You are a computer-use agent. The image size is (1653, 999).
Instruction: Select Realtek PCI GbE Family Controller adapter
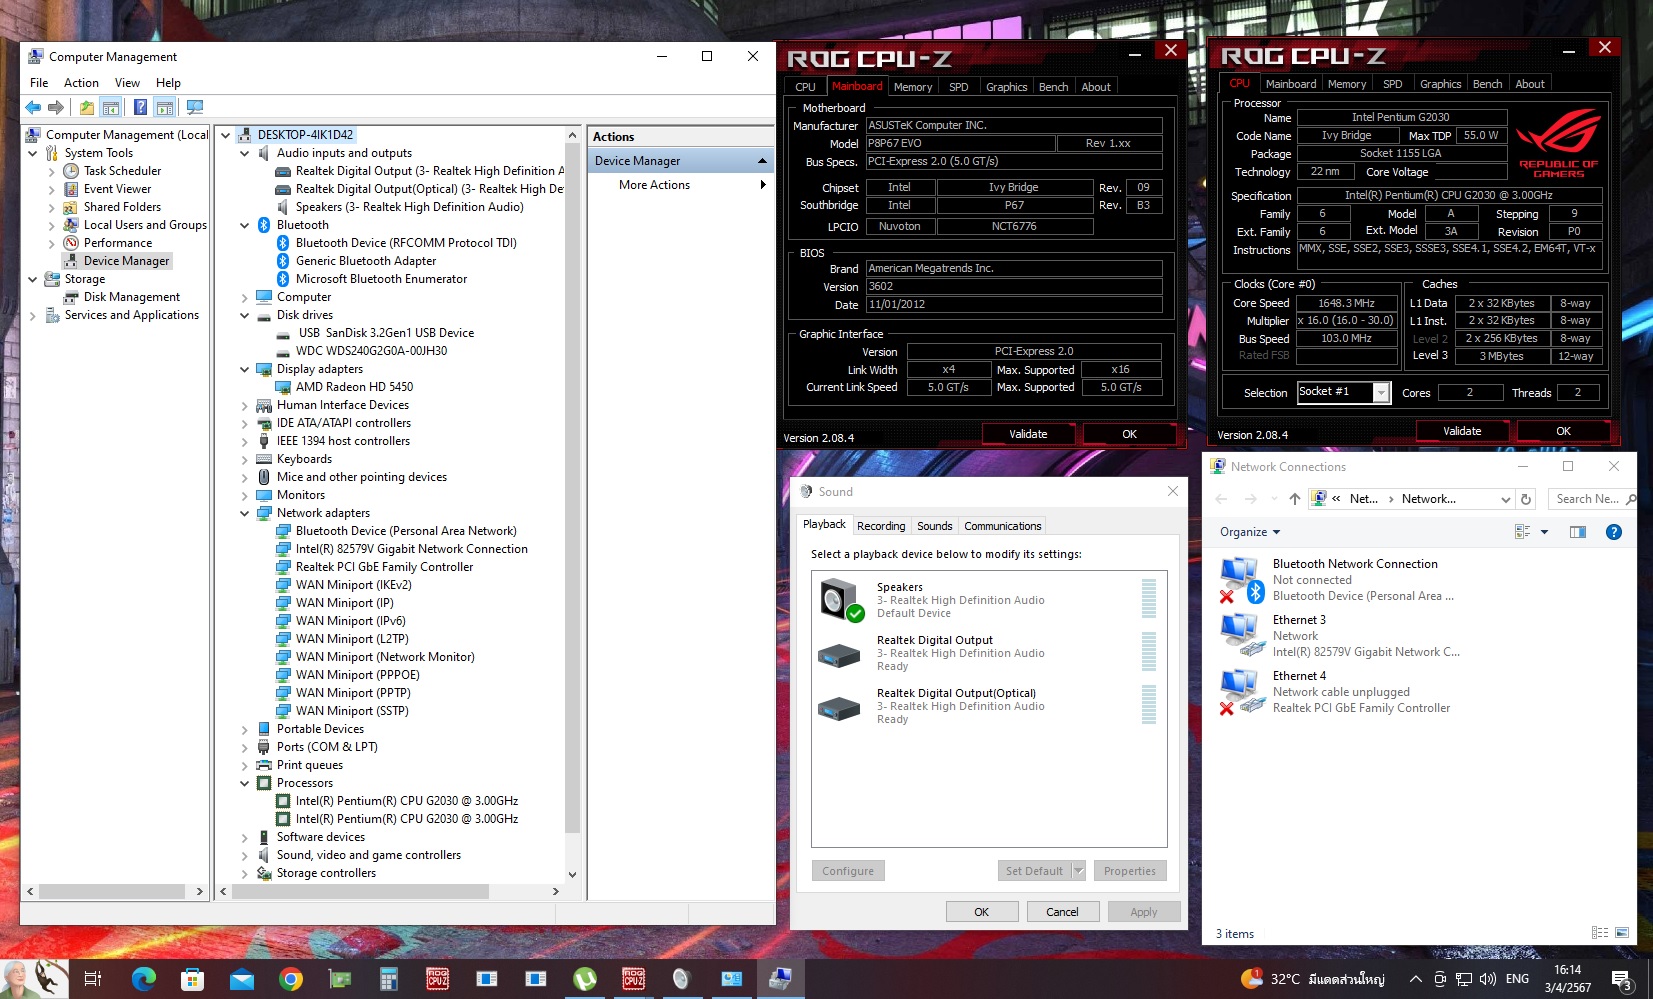tap(384, 567)
